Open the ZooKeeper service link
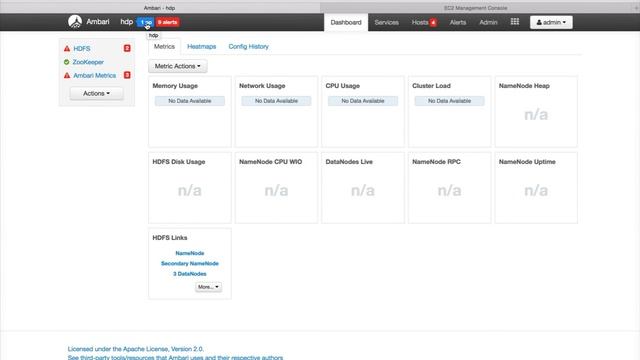 pyautogui.click(x=88, y=62)
